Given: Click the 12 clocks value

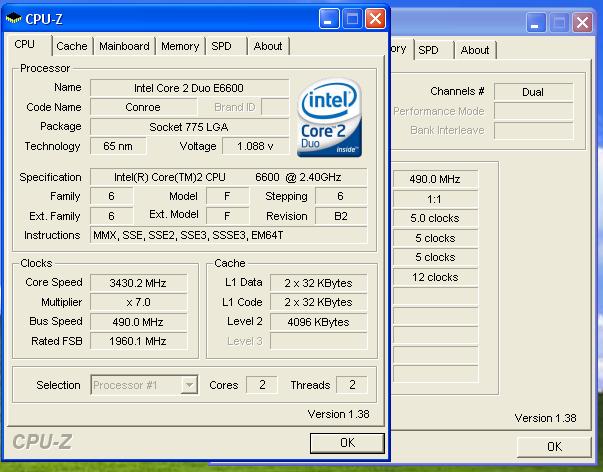Looking at the screenshot, I should (x=435, y=277).
